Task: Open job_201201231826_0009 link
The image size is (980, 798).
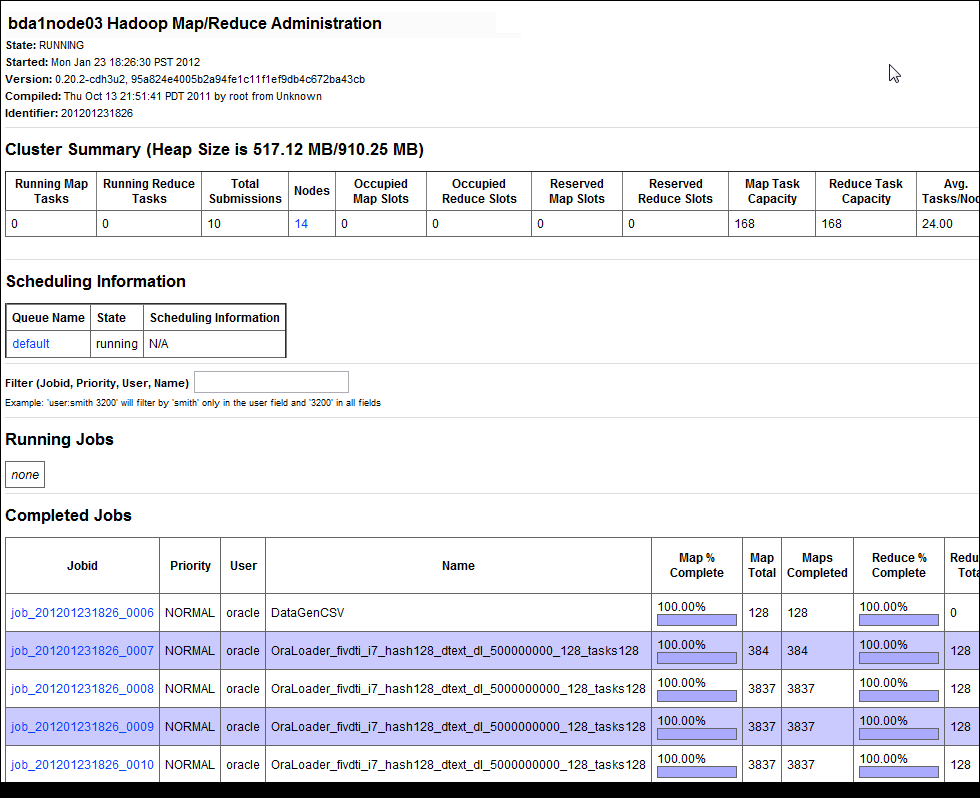Action: (82, 727)
